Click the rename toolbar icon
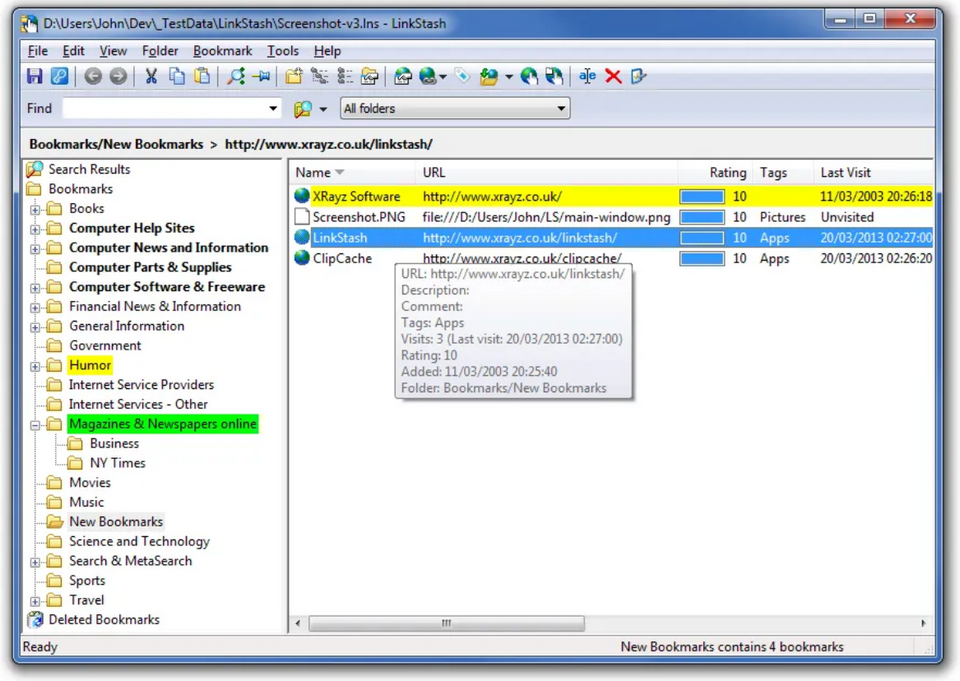Screen dimensions: 960x681 [587, 76]
